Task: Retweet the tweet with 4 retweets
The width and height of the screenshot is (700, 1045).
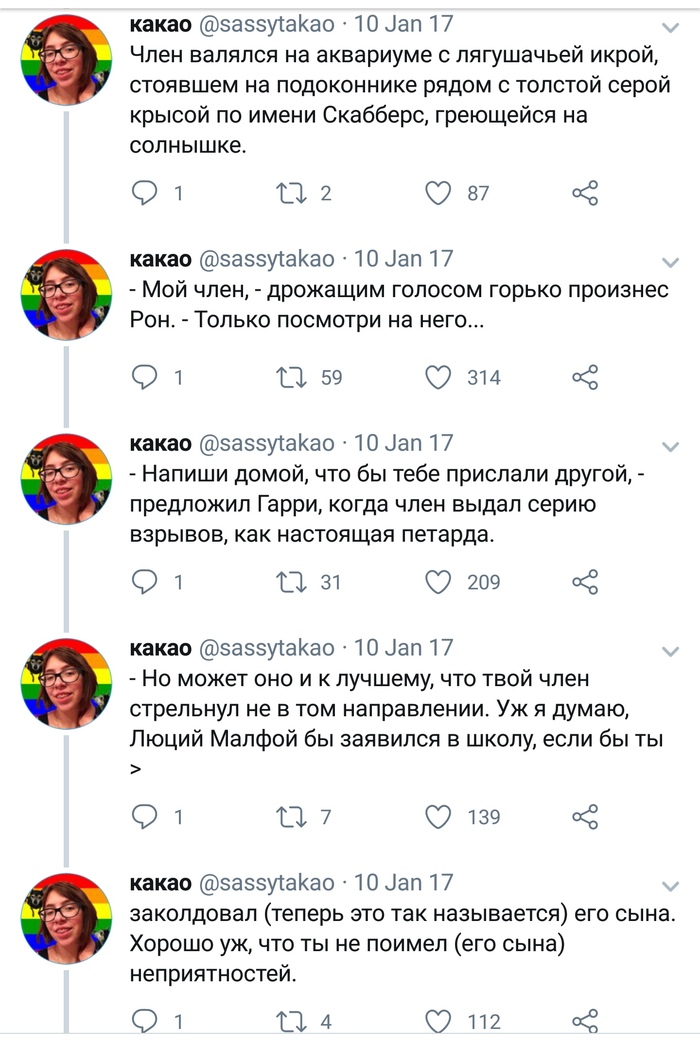Action: point(290,1021)
